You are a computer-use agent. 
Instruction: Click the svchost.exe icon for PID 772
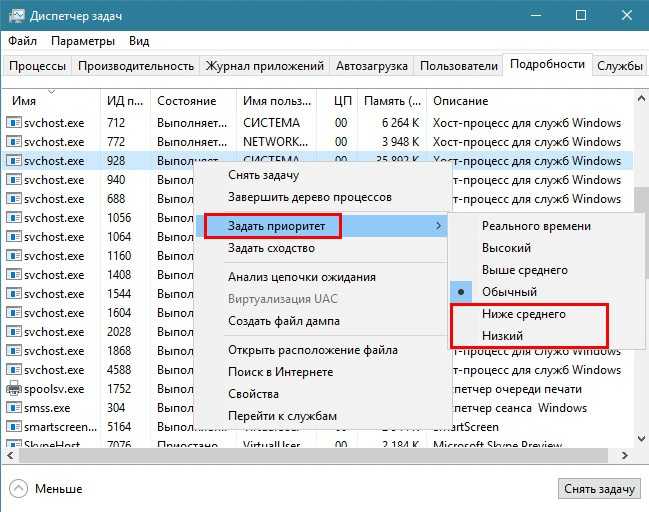14,142
